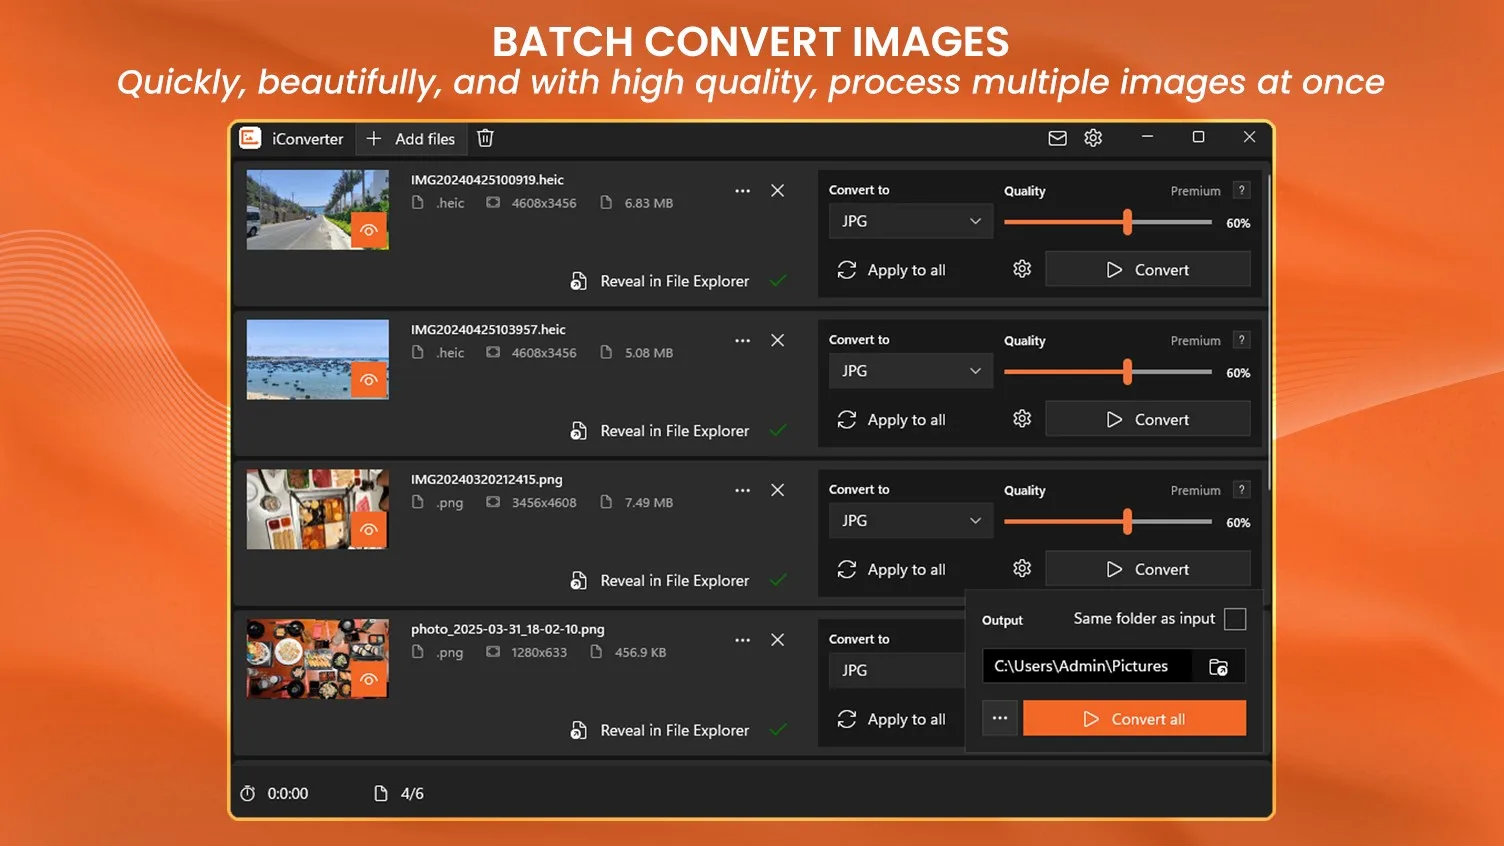Remove IMG20240320212415.png from the list
This screenshot has height=846, width=1504.
pos(777,490)
